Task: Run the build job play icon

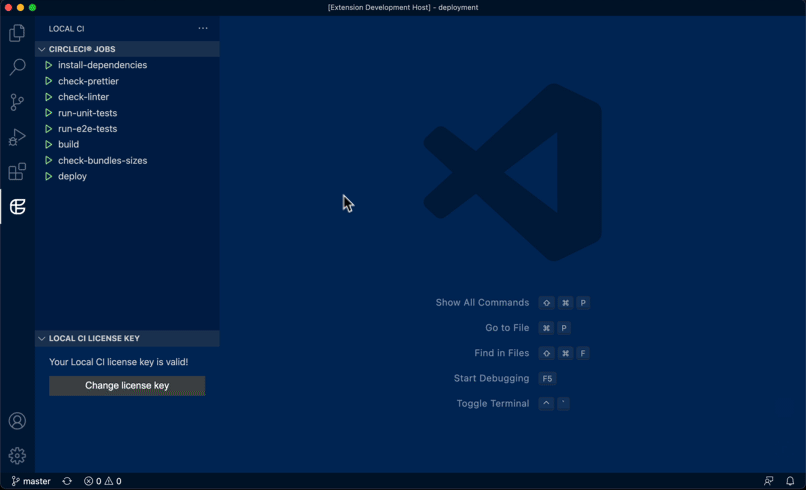Action: pos(48,144)
